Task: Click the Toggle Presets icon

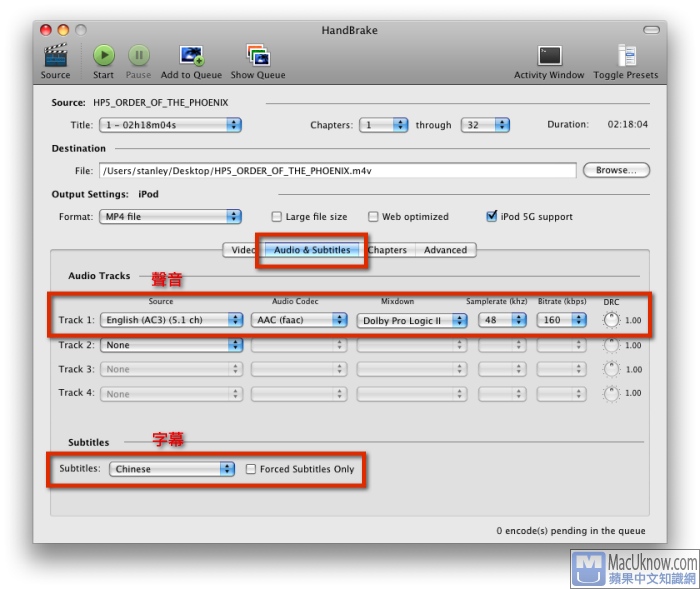Action: pos(626,56)
